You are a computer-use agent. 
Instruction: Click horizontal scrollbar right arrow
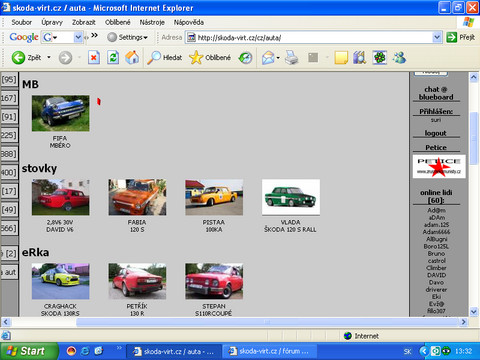click(x=463, y=322)
